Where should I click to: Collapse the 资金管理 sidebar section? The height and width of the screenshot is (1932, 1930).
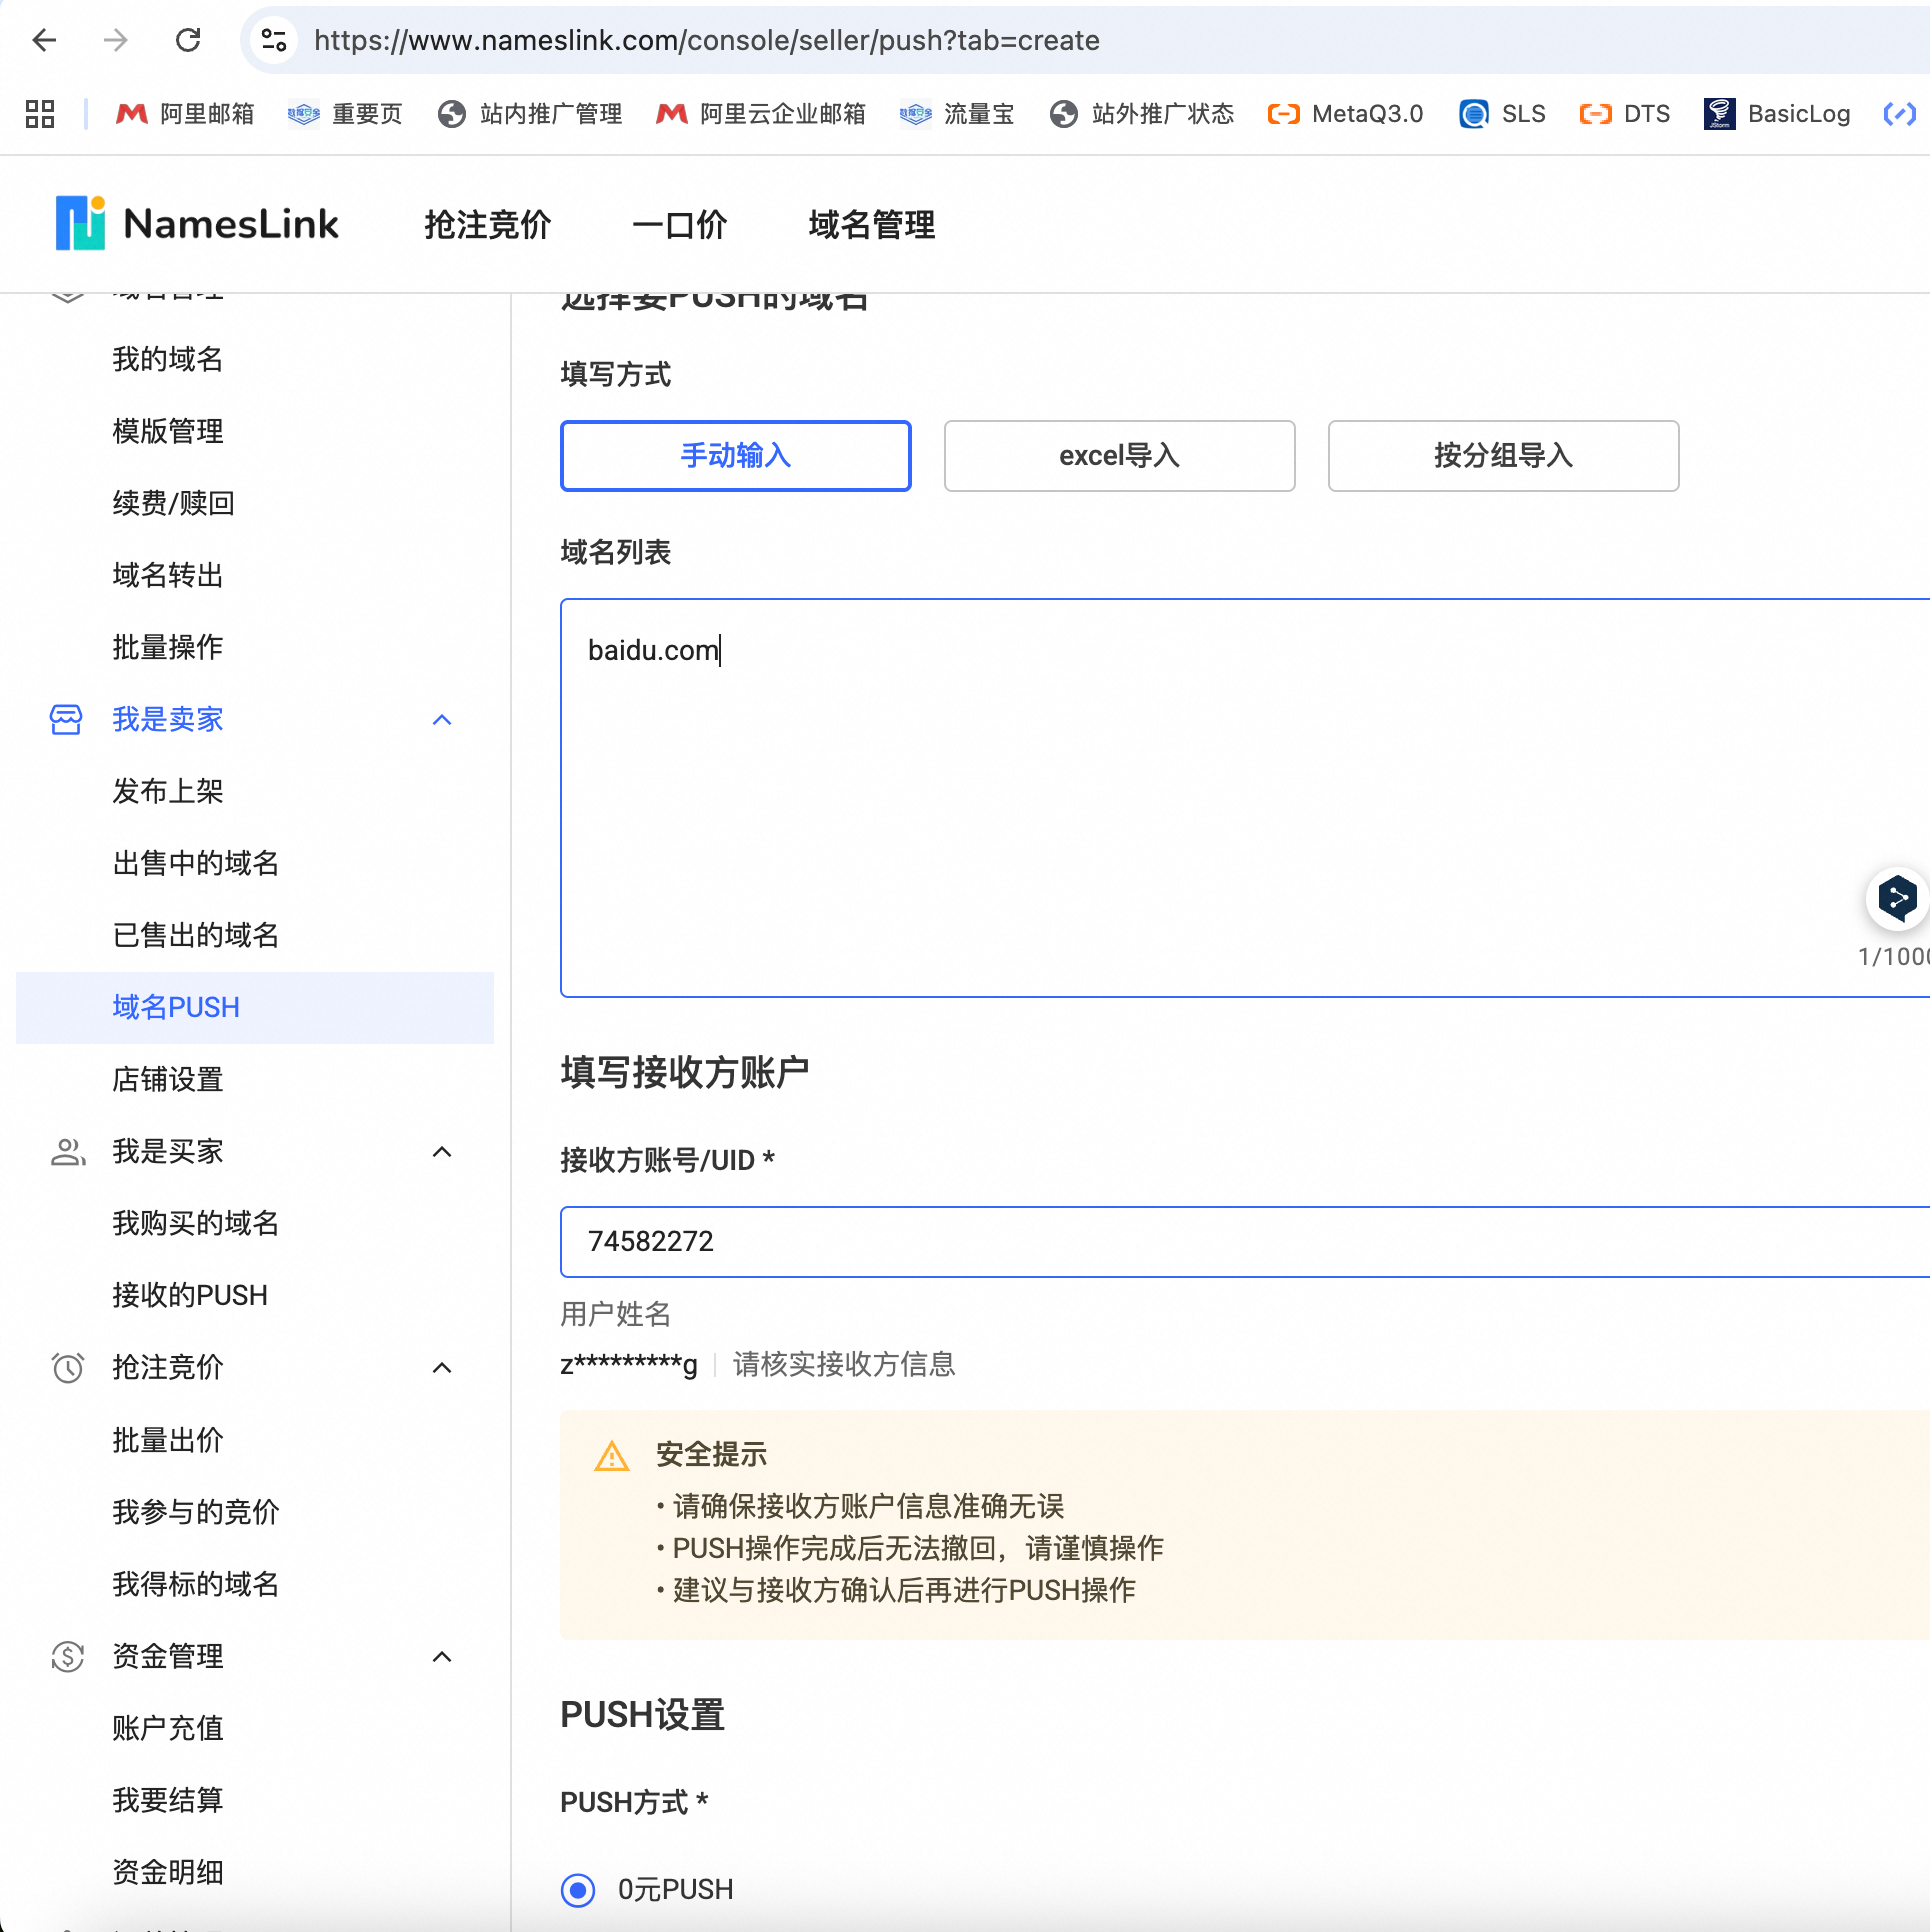pos(442,1657)
